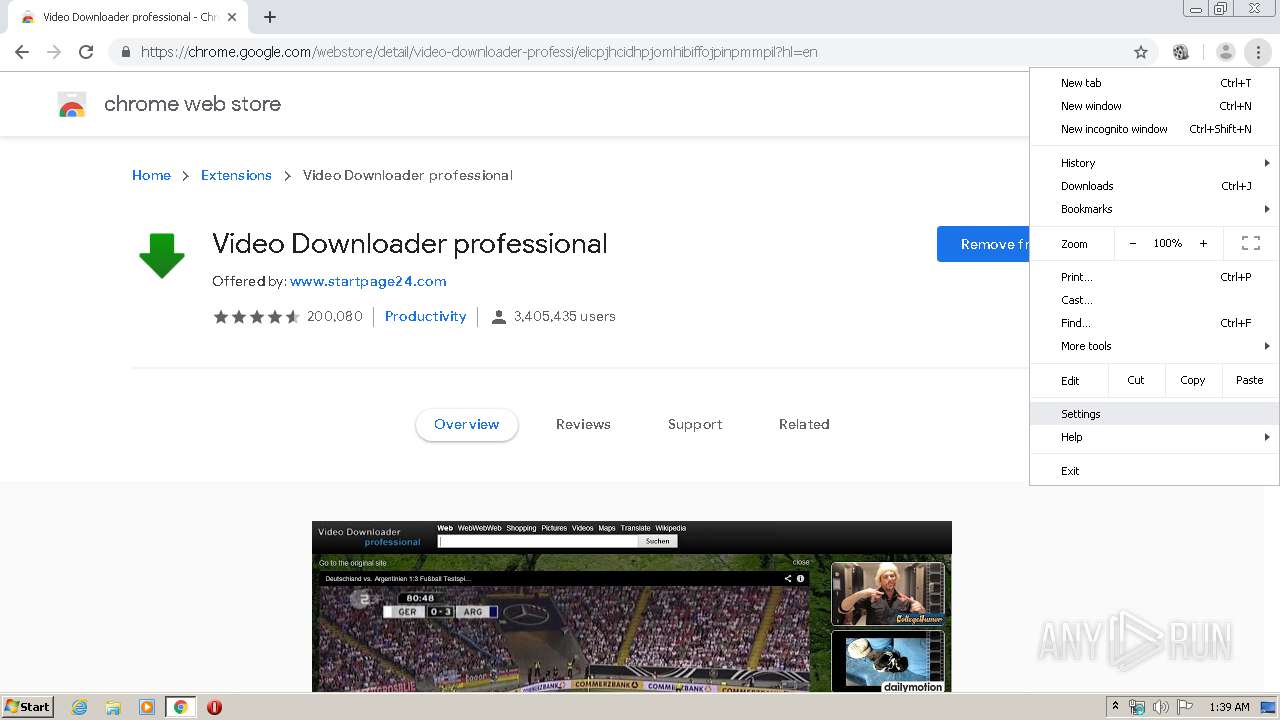Viewport: 1280px width, 720px height.
Task: Select New tab from the menu
Action: pos(1154,83)
